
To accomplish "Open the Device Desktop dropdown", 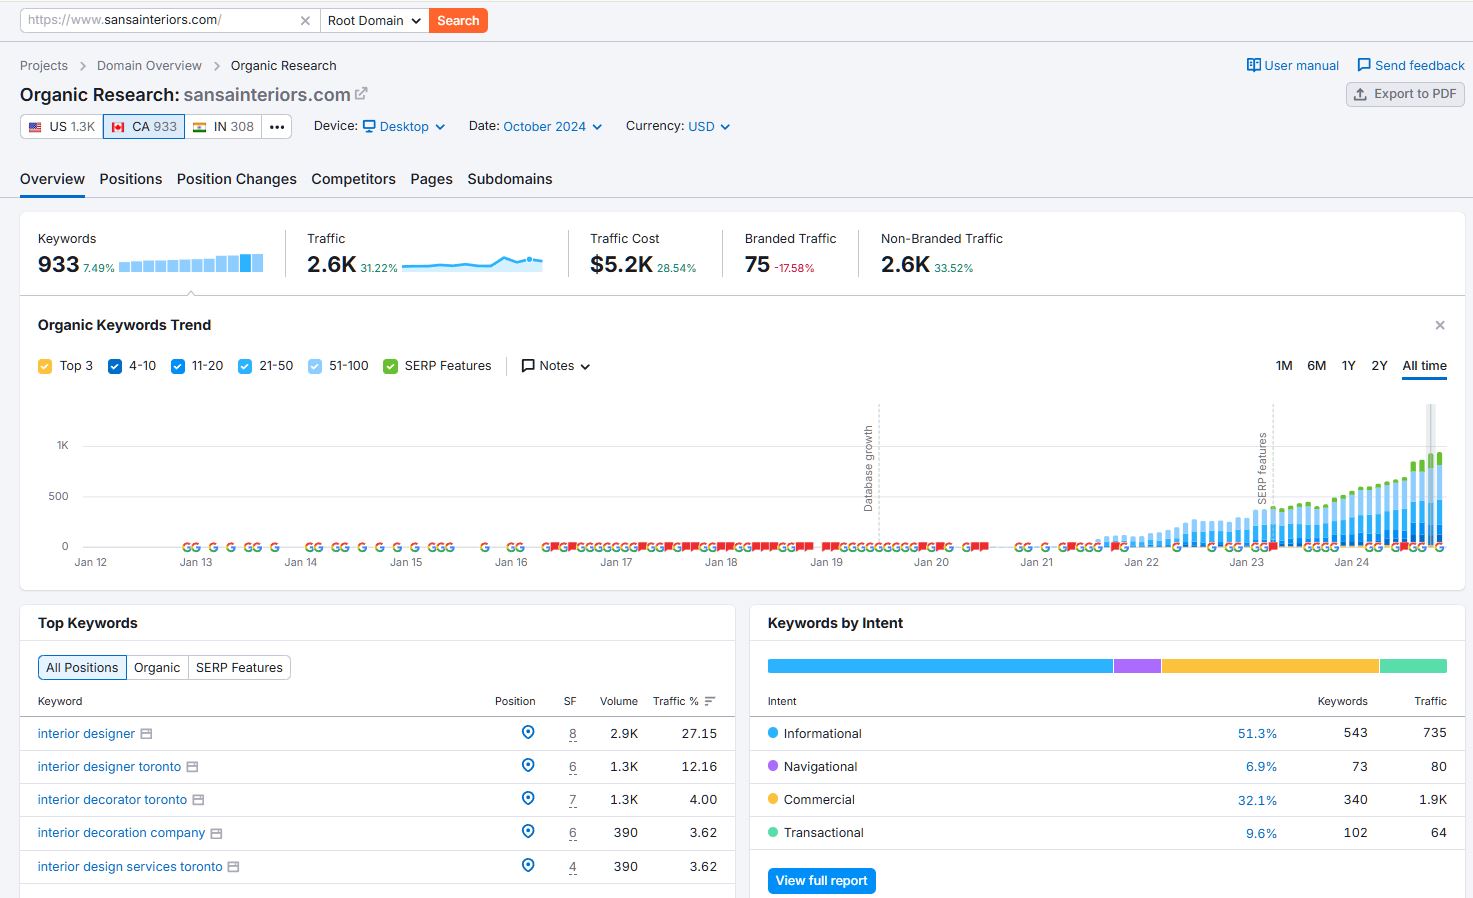I will 404,127.
